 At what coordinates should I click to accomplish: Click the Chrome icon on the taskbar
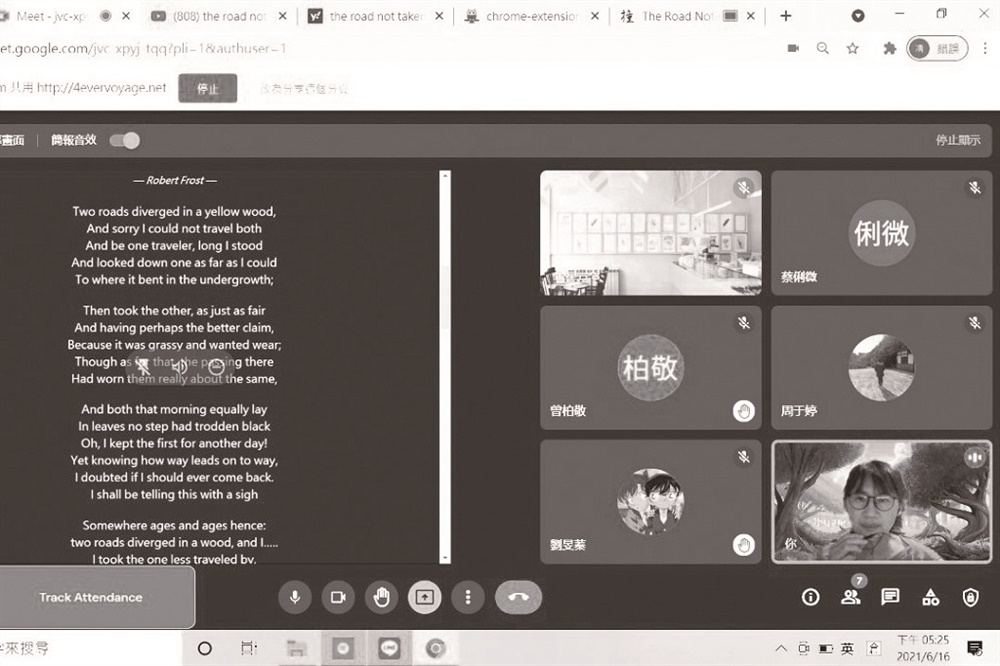tap(436, 649)
